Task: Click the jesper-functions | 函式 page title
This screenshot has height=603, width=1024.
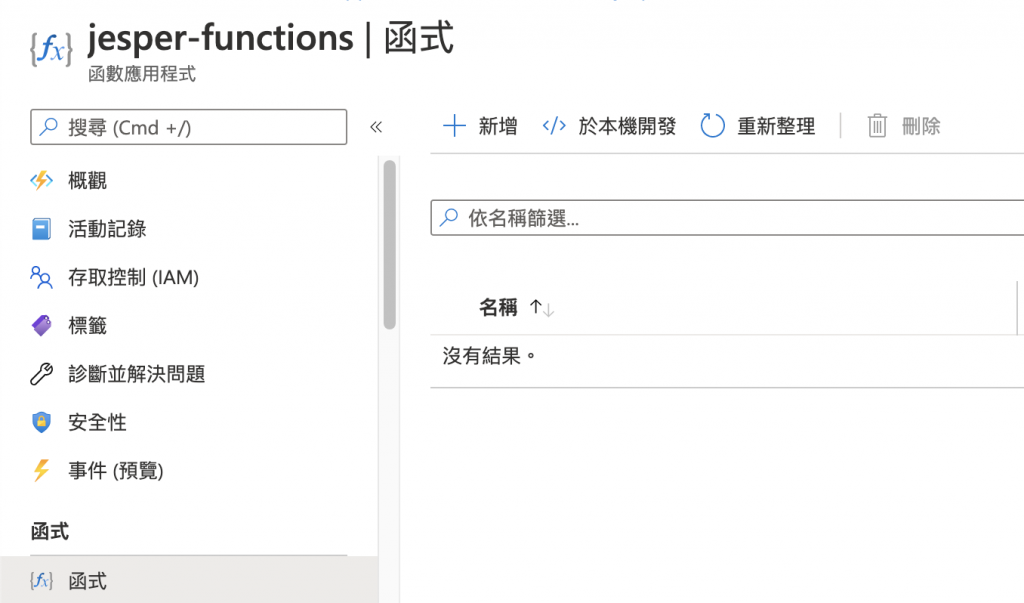Action: [x=270, y=38]
